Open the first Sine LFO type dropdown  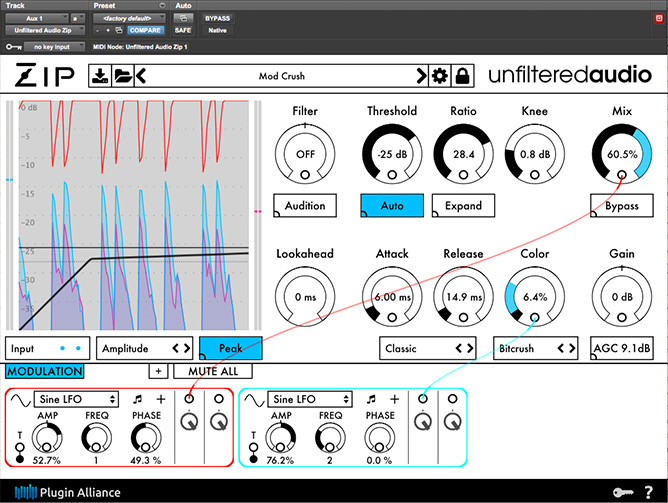pyautogui.click(x=76, y=399)
